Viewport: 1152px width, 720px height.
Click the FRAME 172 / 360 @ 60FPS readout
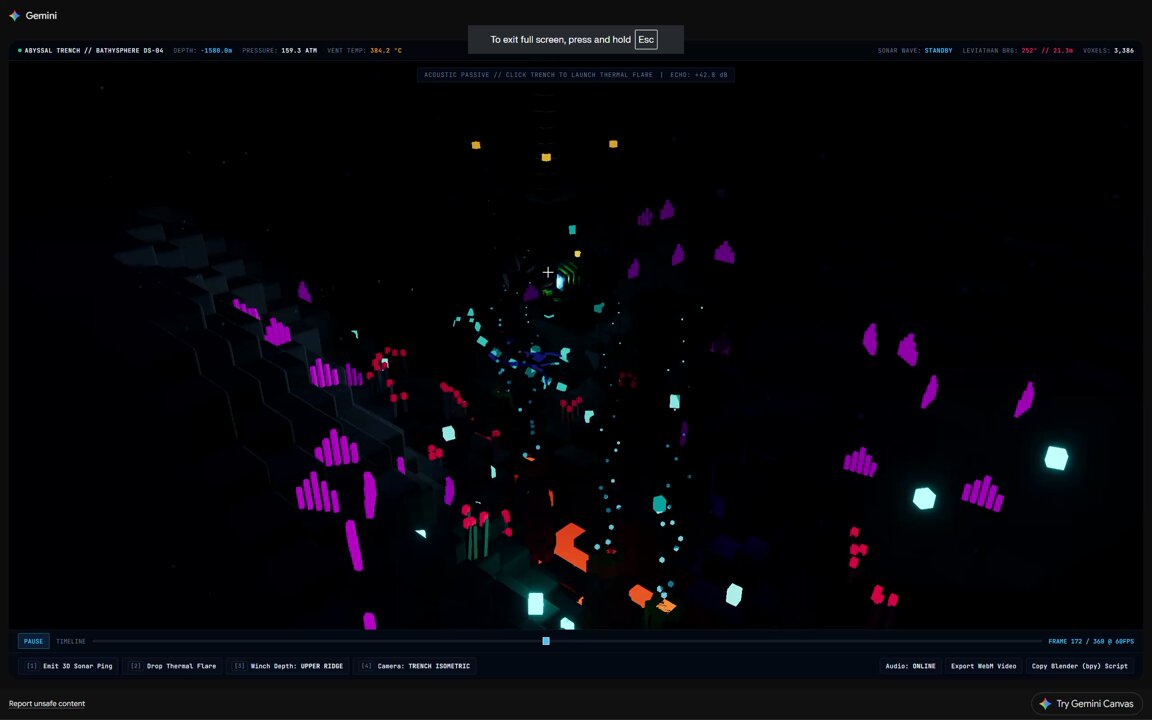pos(1091,641)
